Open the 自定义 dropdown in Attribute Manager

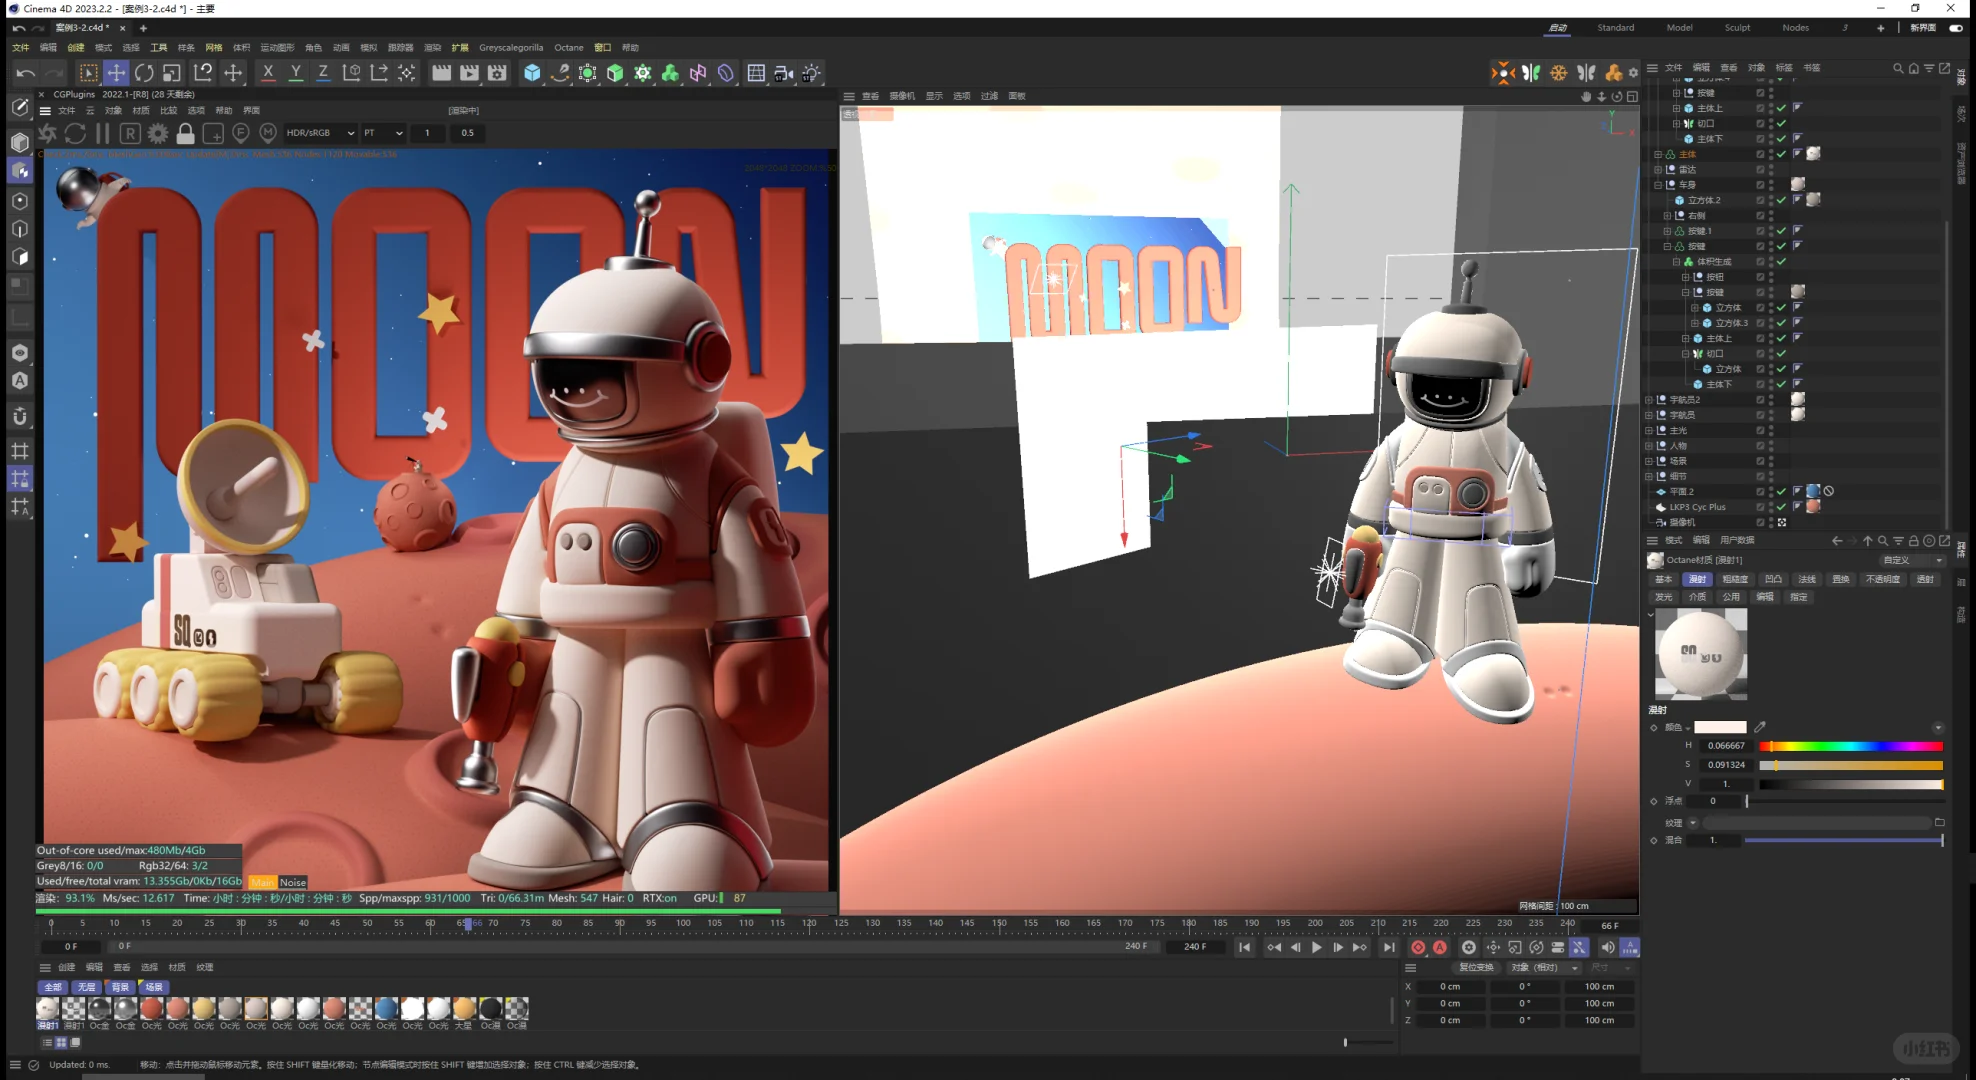point(1910,560)
